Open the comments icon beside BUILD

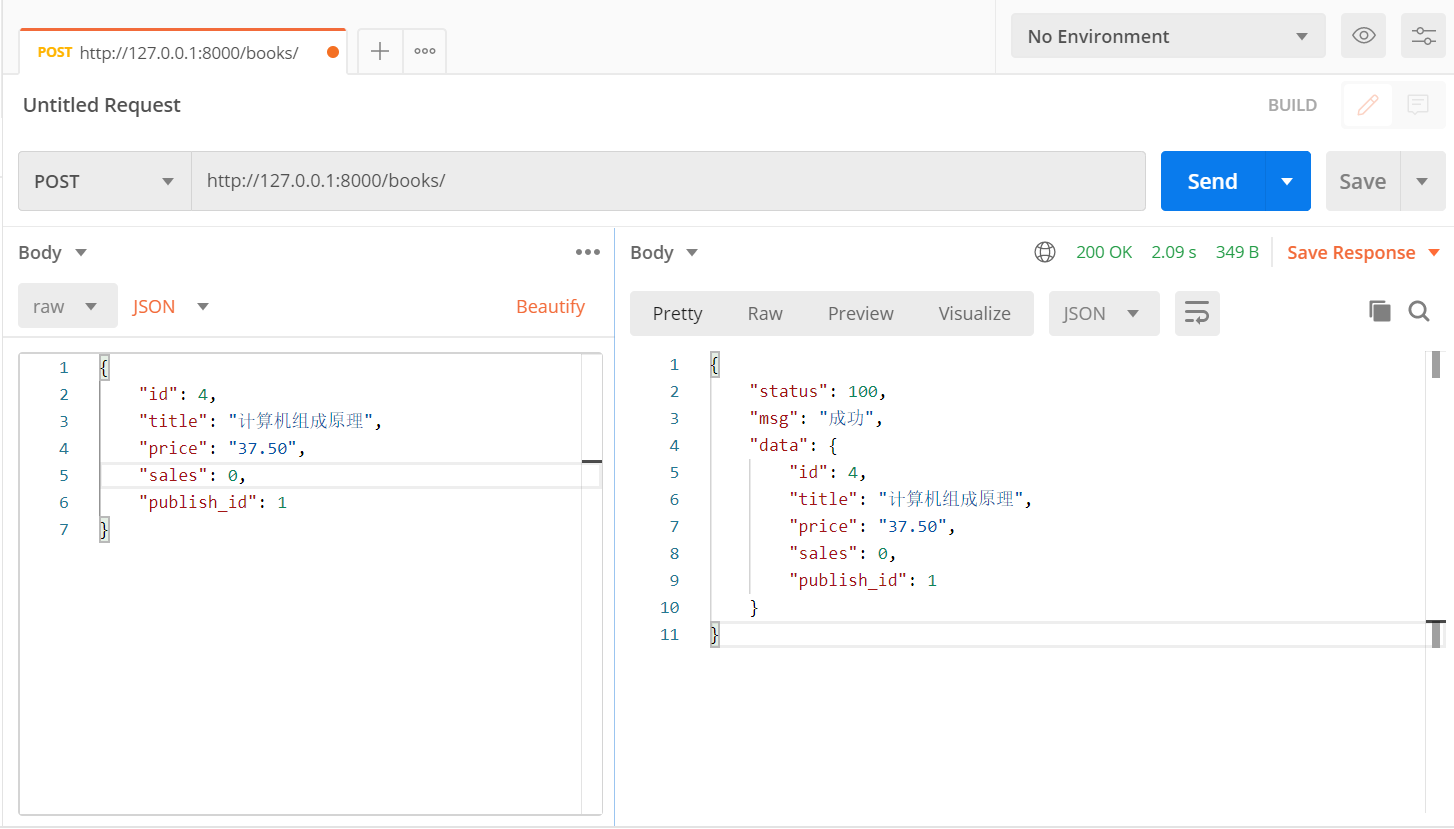(1417, 105)
